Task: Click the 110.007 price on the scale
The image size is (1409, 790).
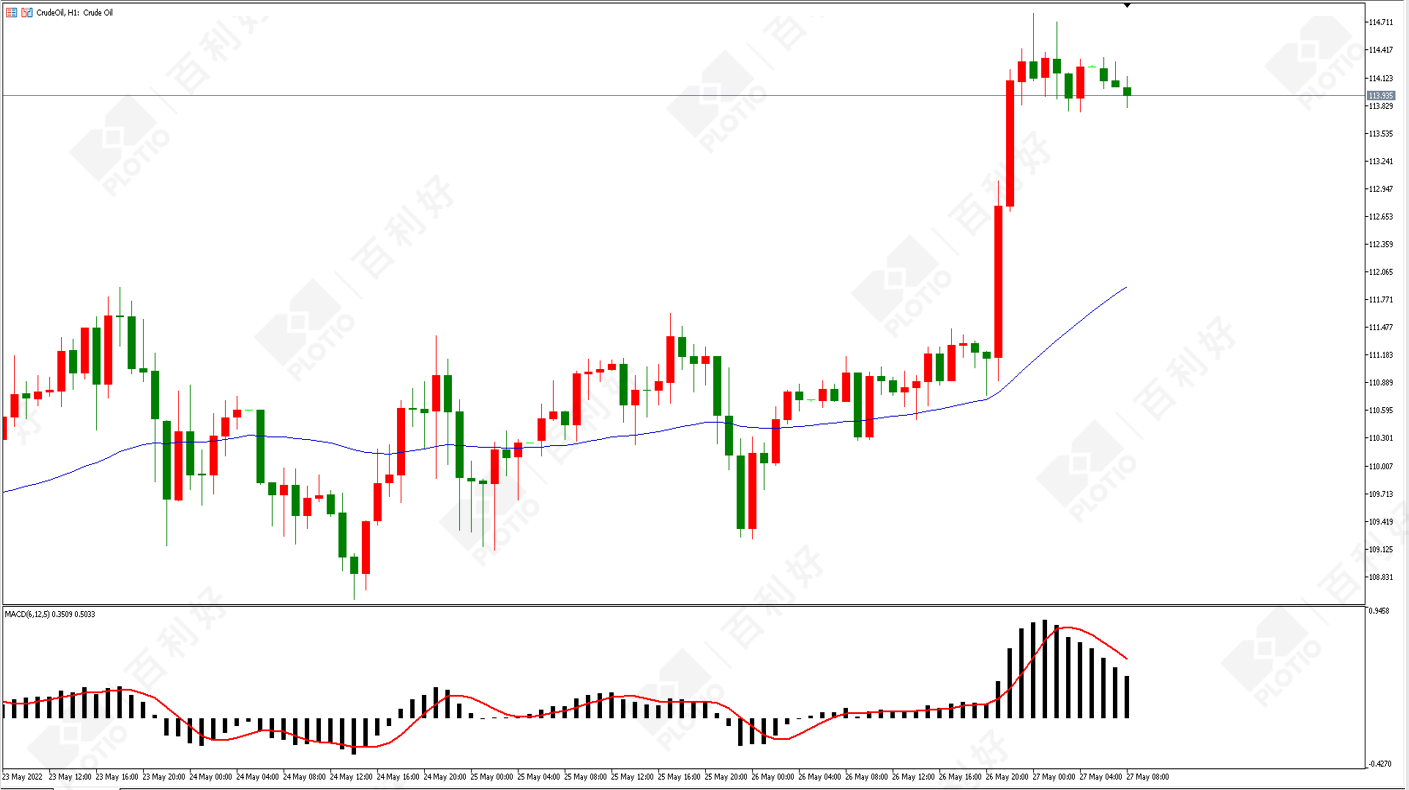Action: (x=1381, y=466)
